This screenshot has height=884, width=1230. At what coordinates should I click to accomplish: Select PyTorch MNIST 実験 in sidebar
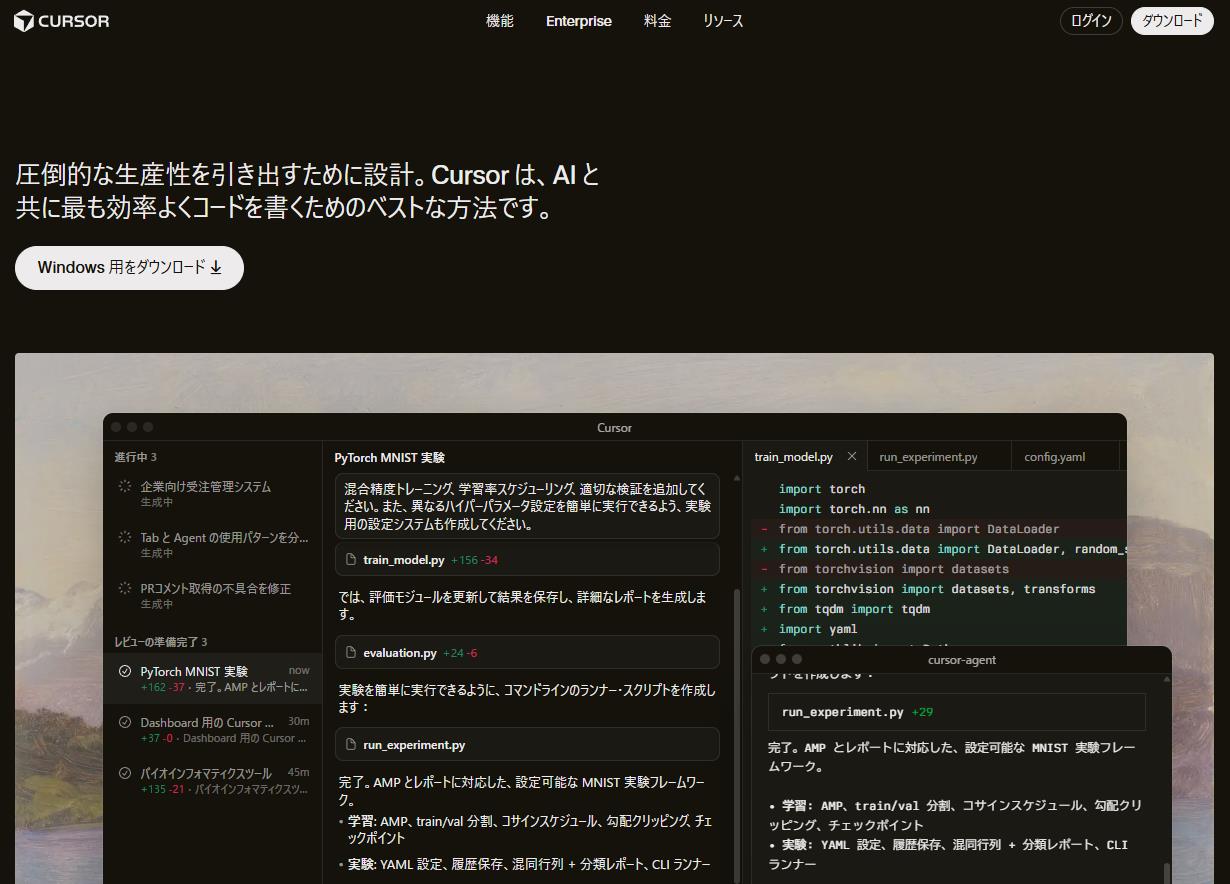pyautogui.click(x=213, y=678)
